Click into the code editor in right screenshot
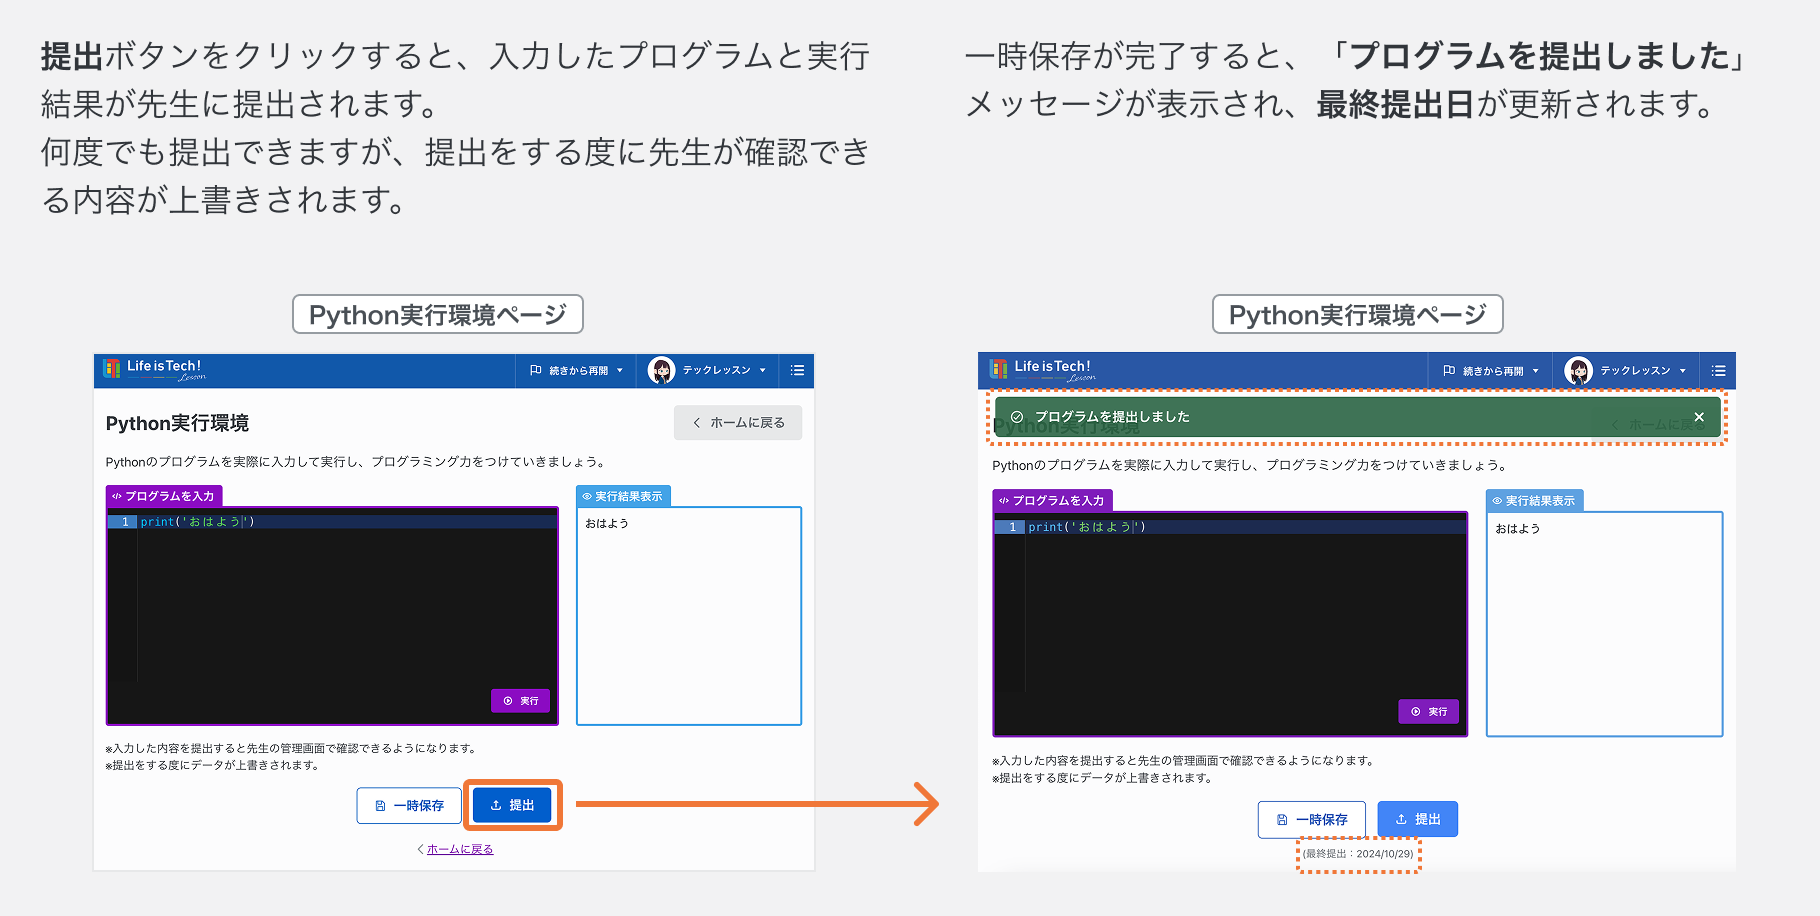The width and height of the screenshot is (1820, 916). point(1230,625)
